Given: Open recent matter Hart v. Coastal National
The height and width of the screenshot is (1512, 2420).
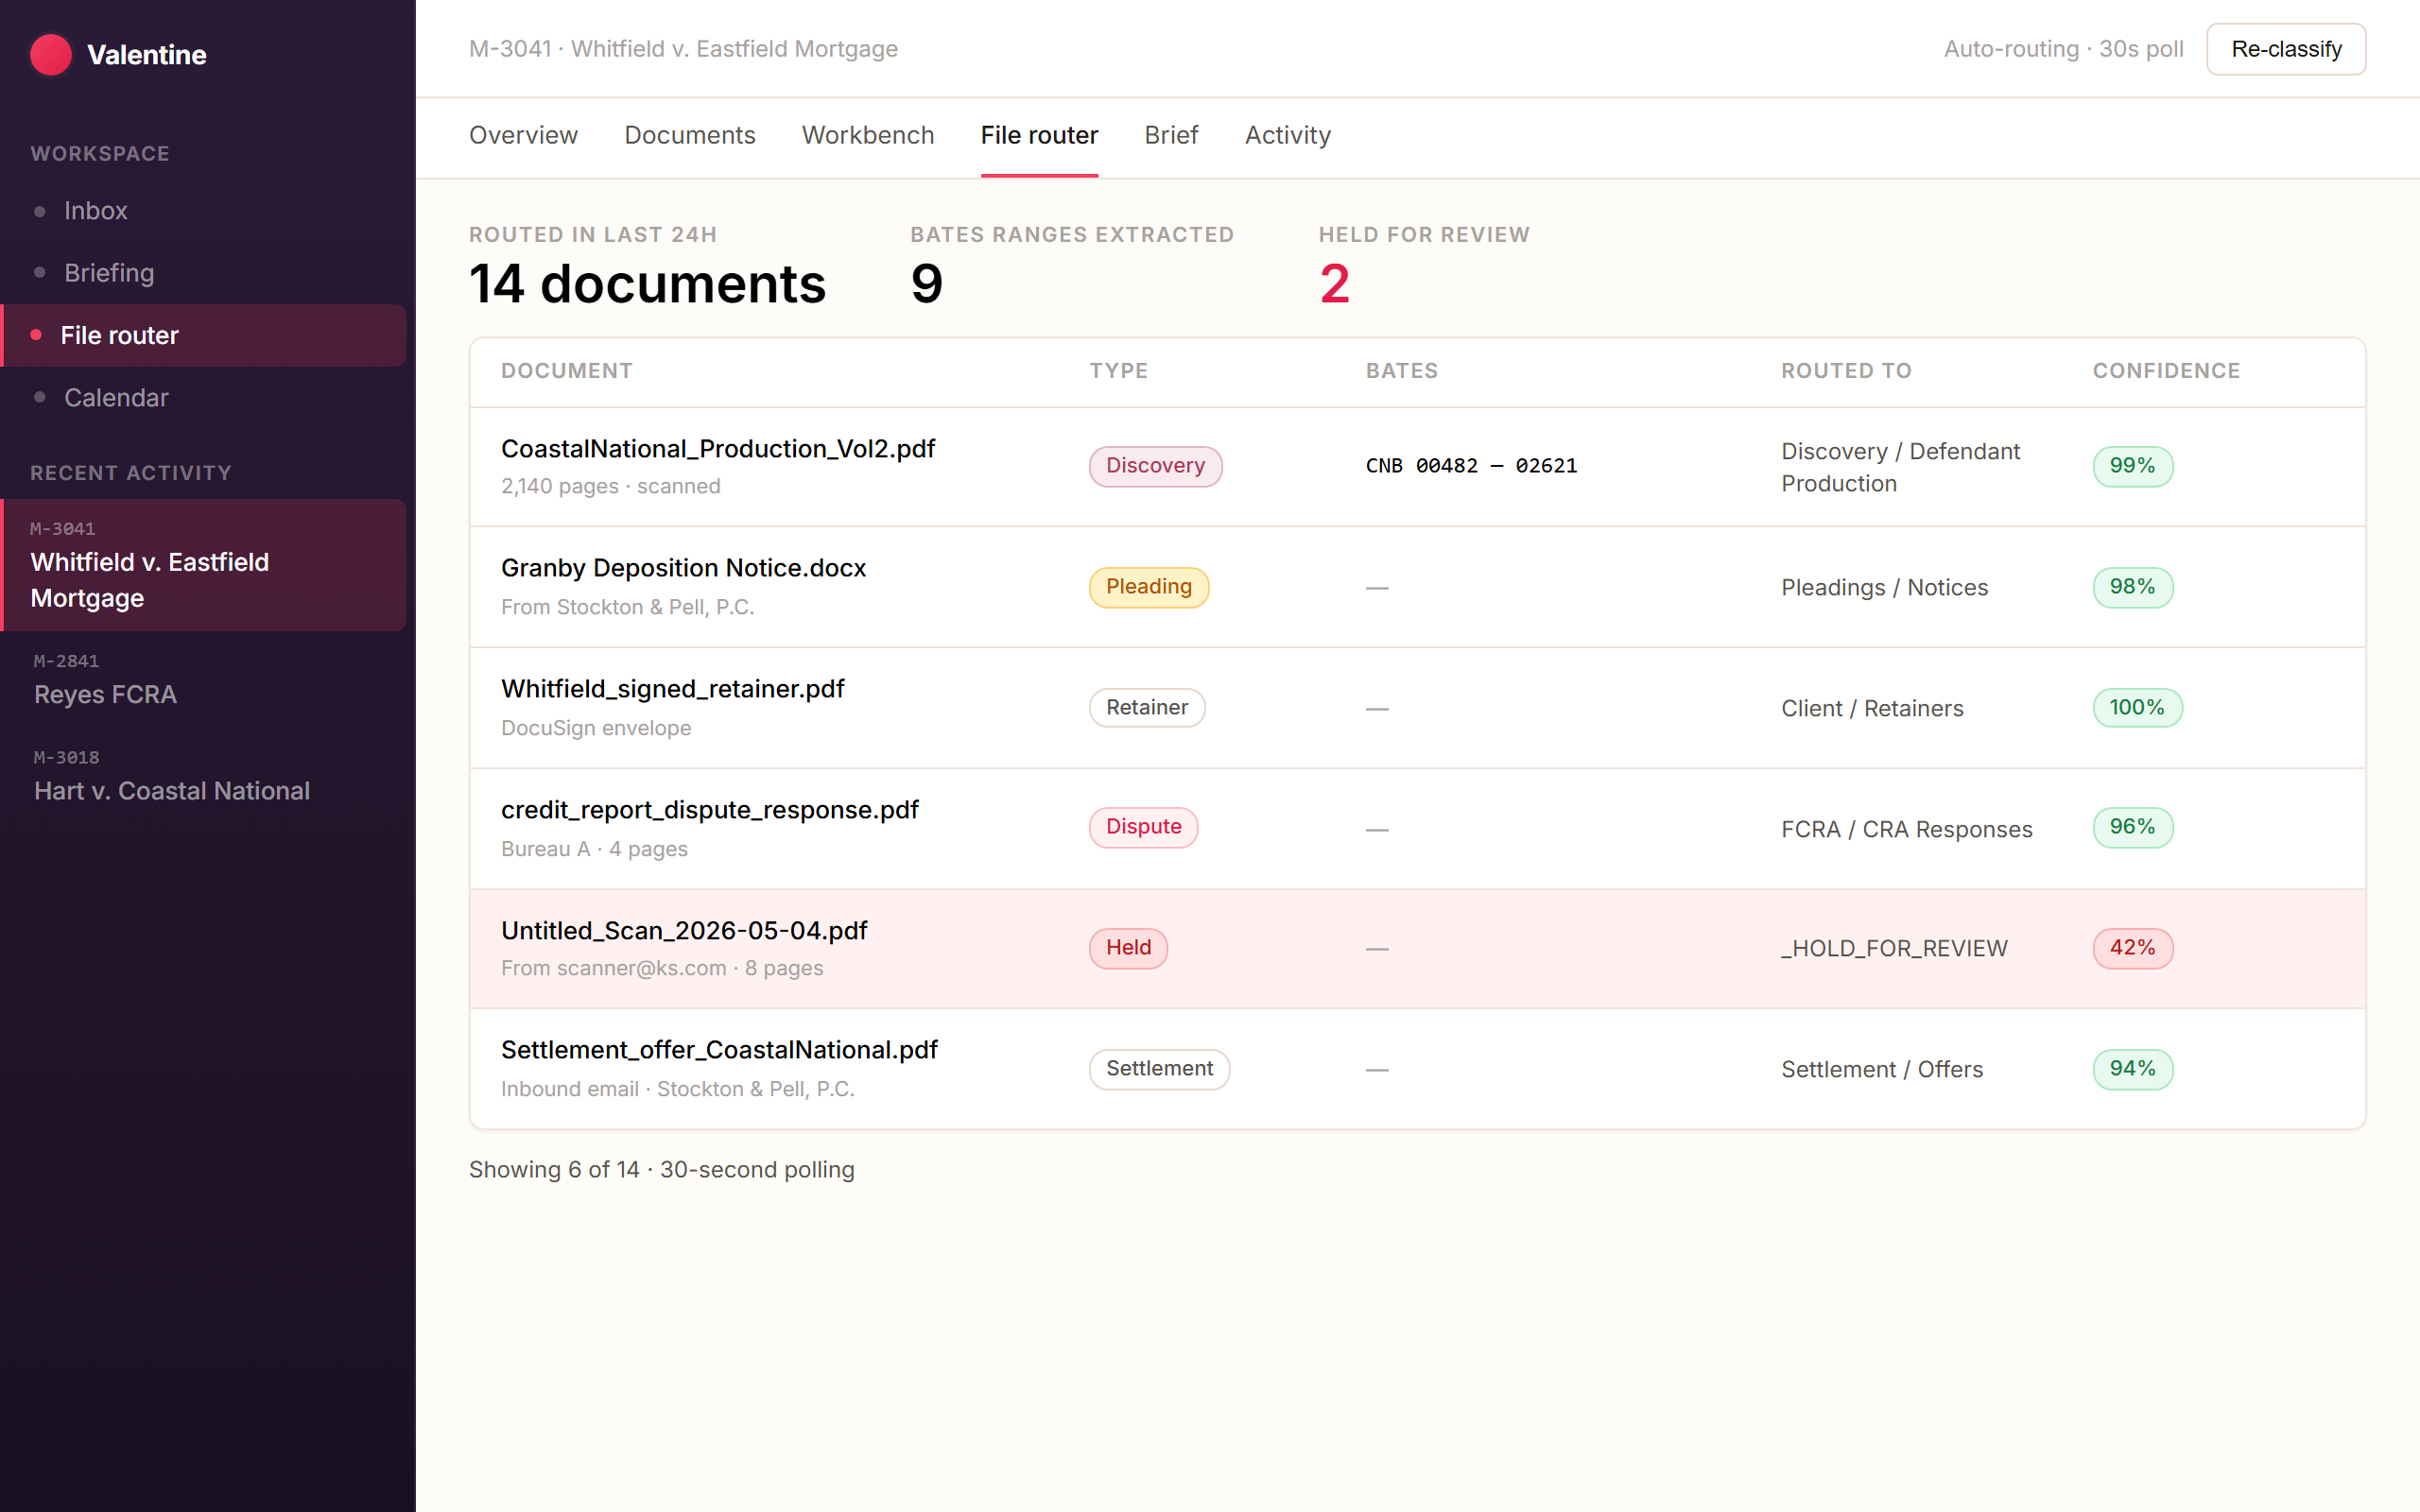Looking at the screenshot, I should click(x=203, y=777).
